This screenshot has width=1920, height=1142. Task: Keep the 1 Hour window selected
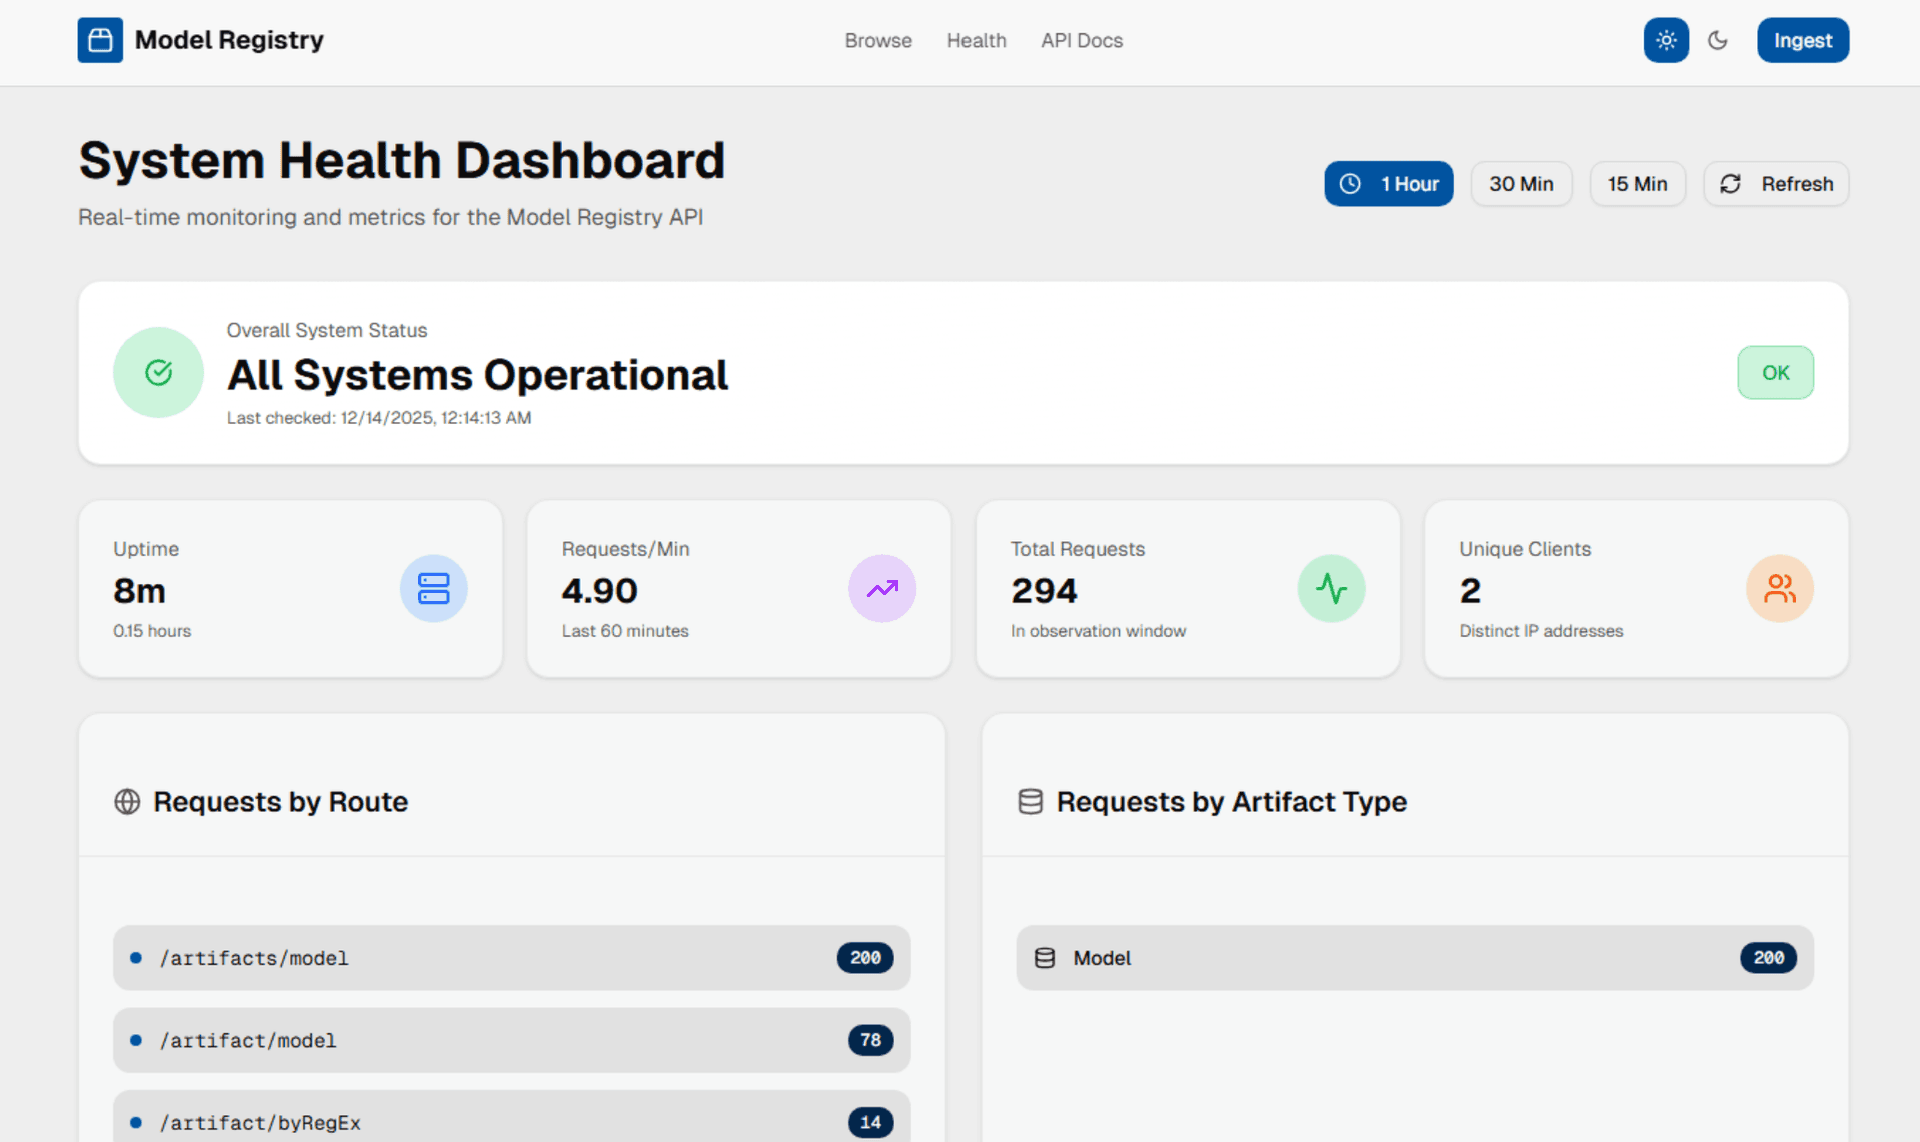tap(1389, 184)
